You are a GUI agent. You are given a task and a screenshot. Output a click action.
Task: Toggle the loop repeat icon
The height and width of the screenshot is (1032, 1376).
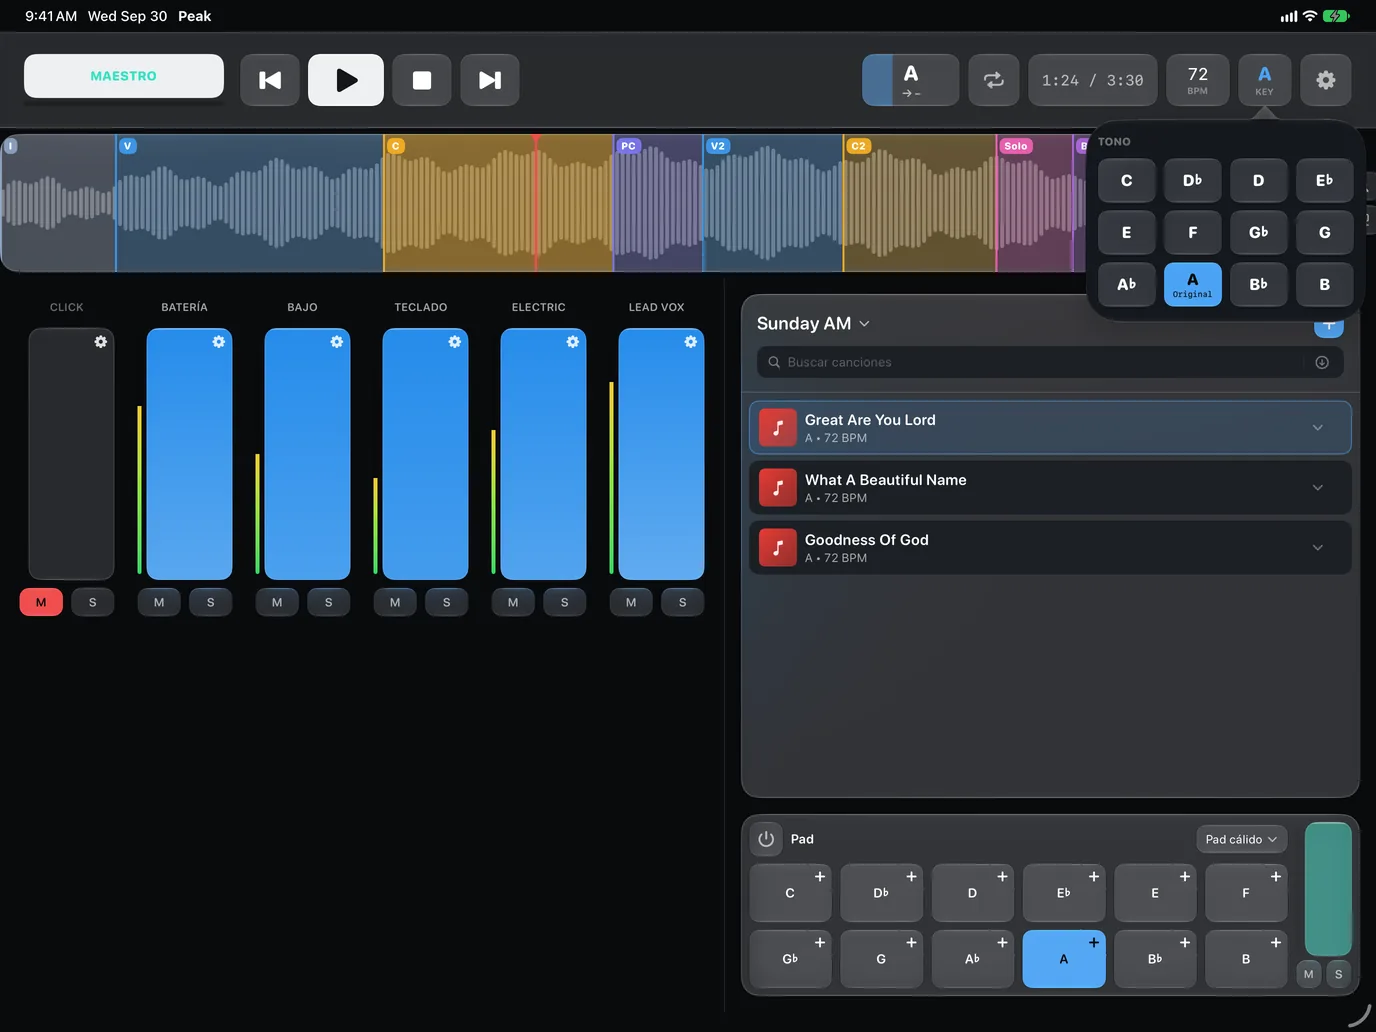pos(994,80)
